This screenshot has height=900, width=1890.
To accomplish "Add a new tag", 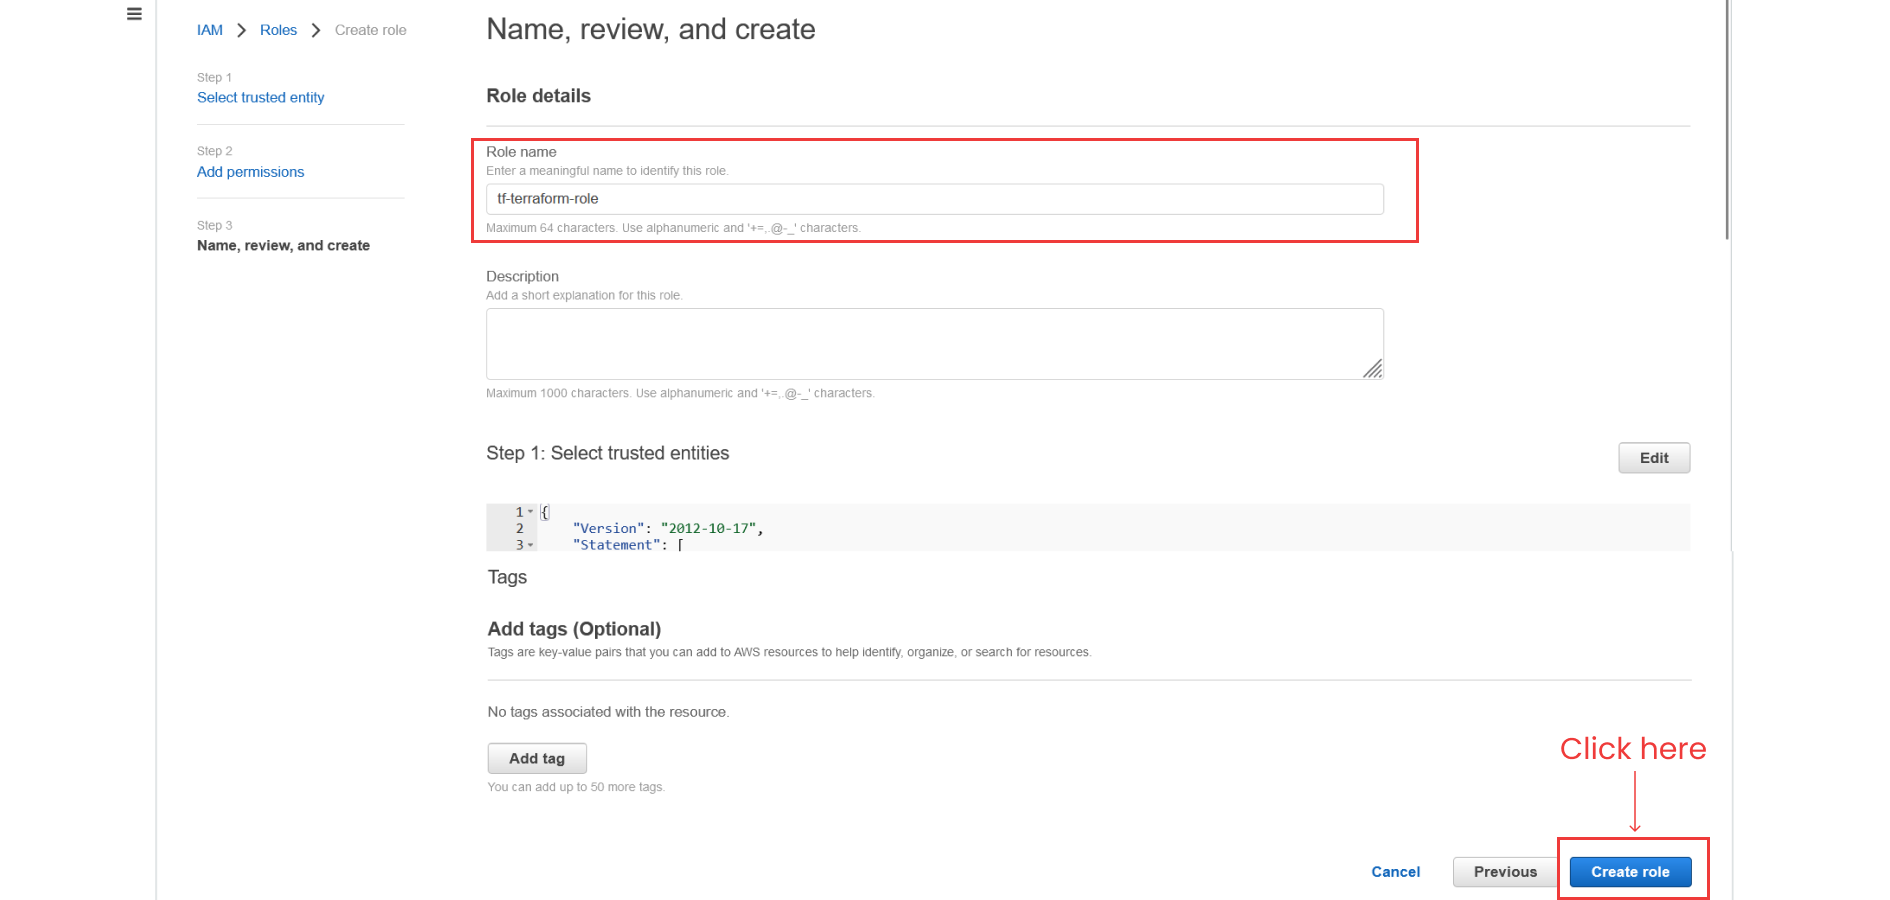I will [537, 758].
